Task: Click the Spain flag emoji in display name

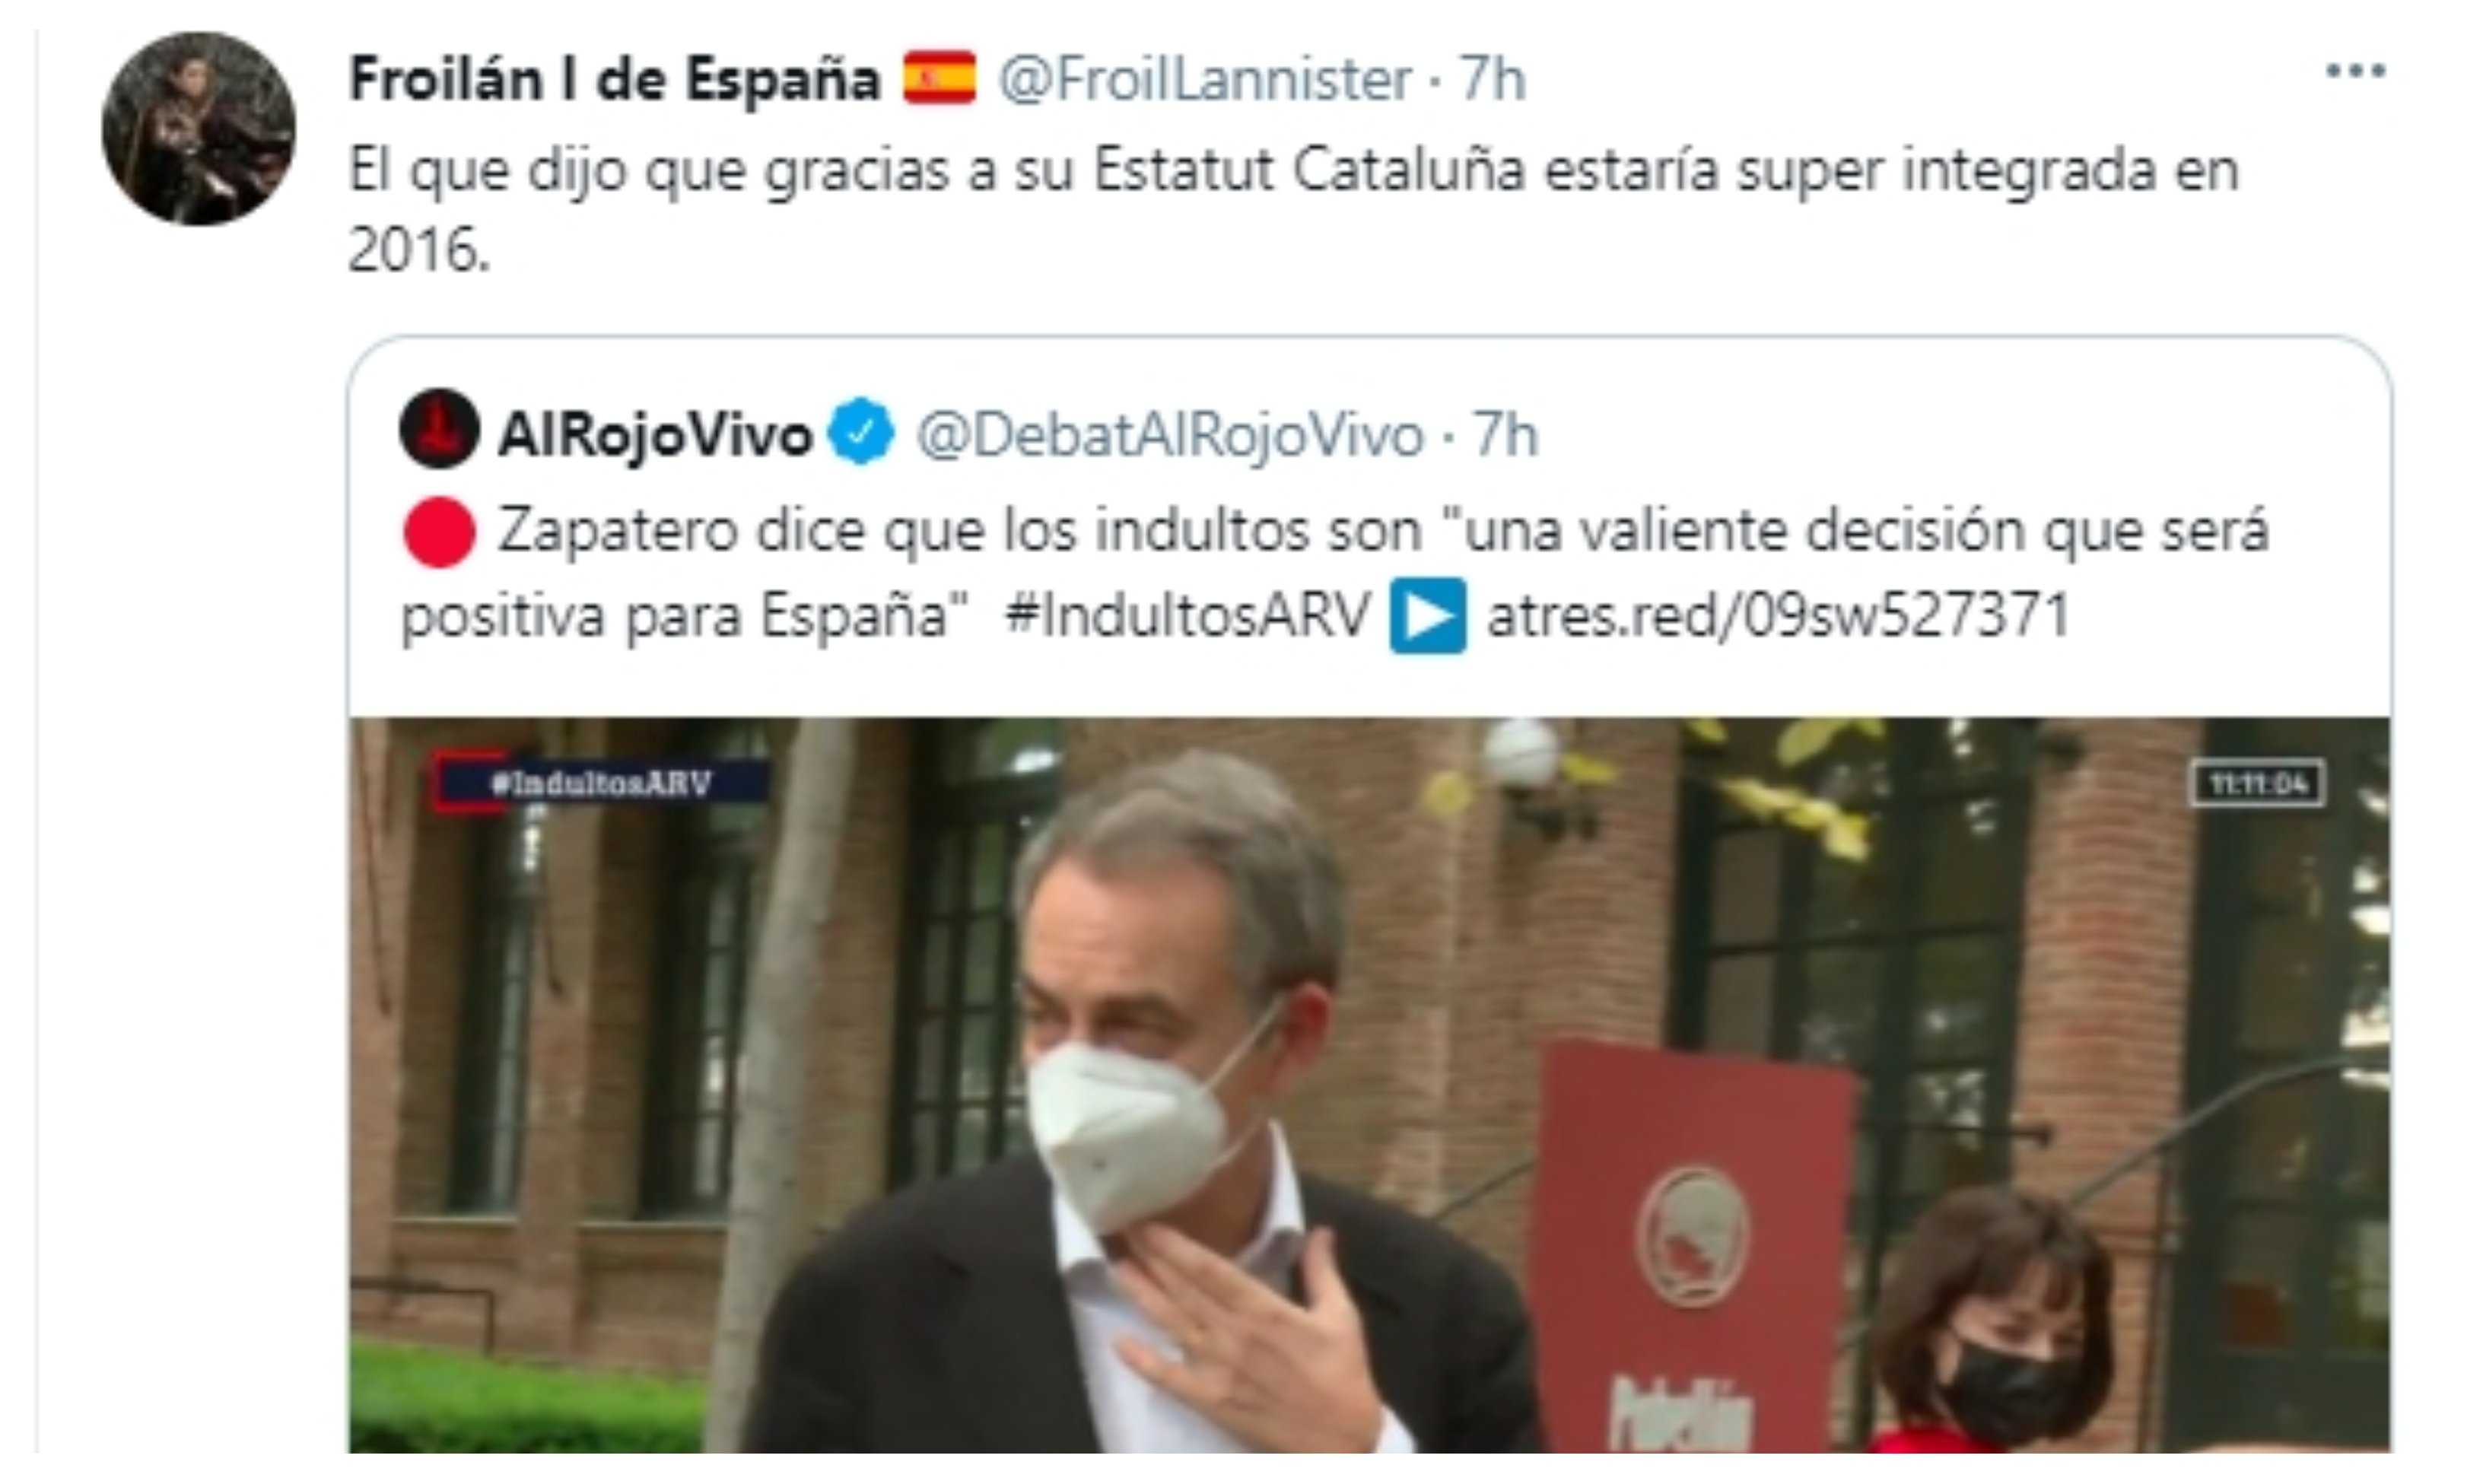Action: 939,78
